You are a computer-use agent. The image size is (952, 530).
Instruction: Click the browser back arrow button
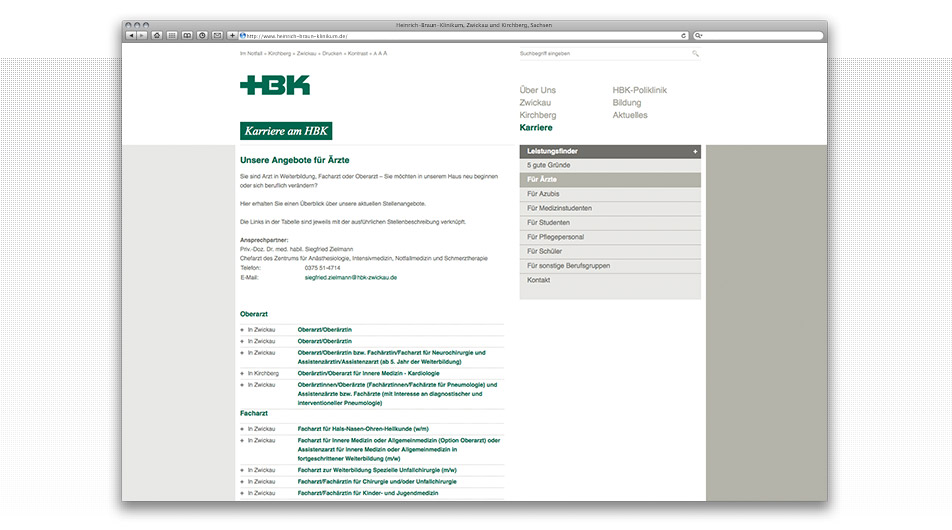(x=131, y=35)
